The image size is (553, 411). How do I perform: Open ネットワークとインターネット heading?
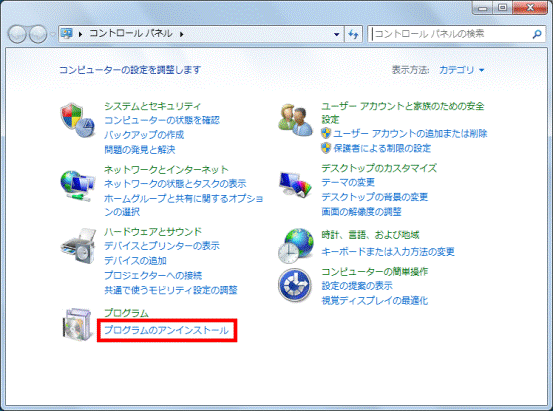(166, 170)
